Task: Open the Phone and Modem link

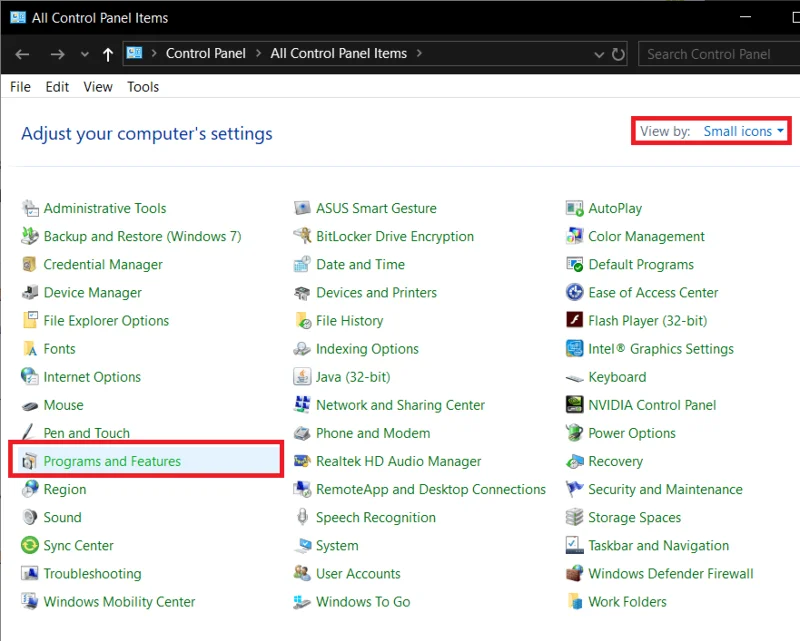Action: (x=373, y=433)
